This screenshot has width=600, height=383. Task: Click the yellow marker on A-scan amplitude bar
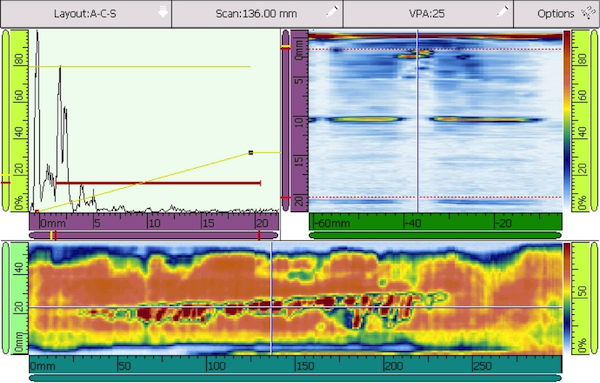tap(5, 176)
